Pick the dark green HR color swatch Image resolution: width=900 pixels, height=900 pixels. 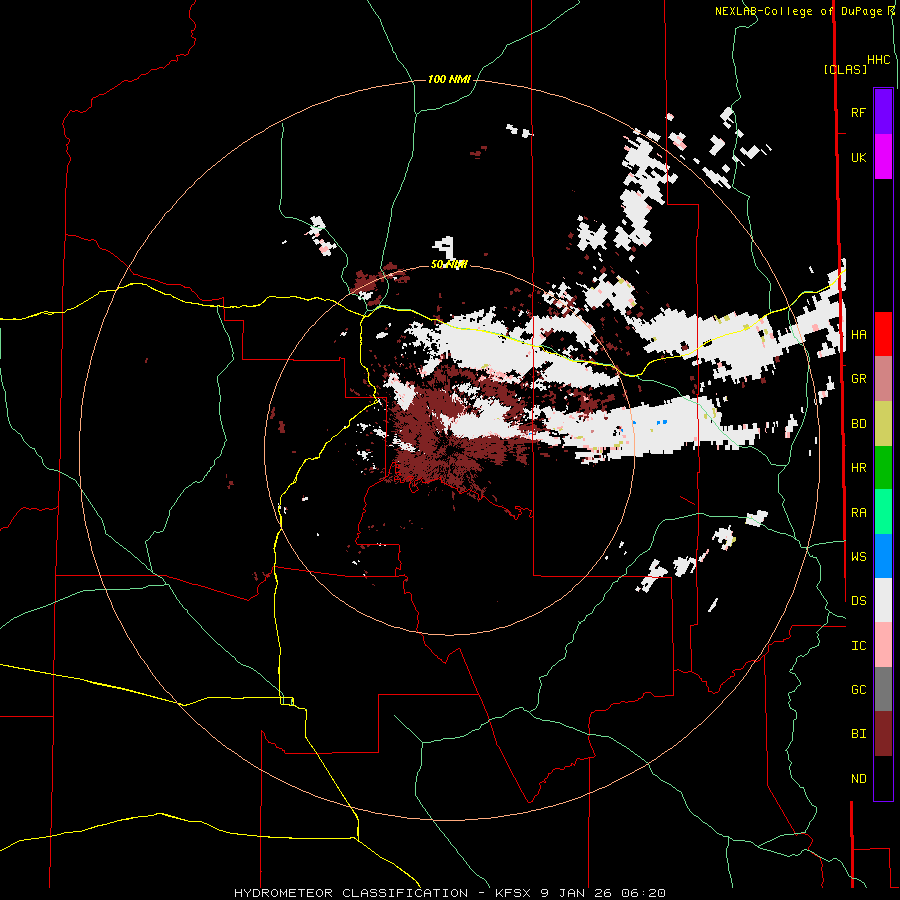coord(883,467)
